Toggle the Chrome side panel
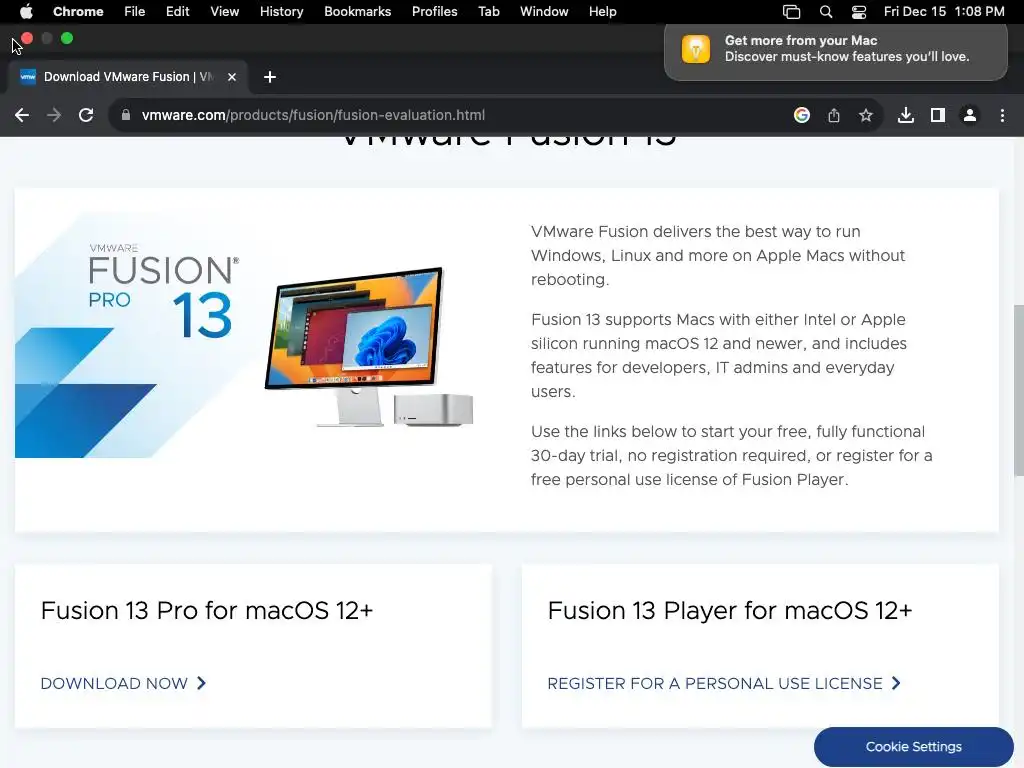Image resolution: width=1024 pixels, height=768 pixels. (938, 116)
